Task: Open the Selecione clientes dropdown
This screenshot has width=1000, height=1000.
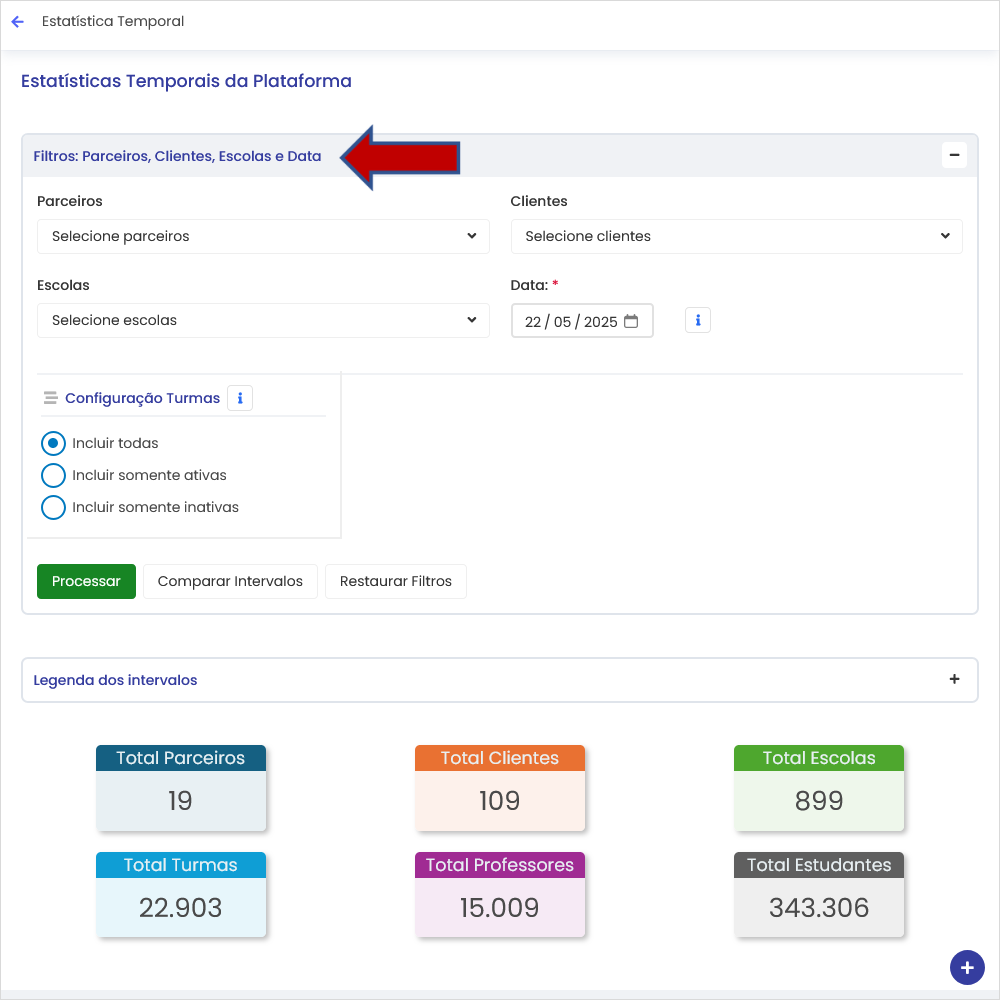Action: (x=737, y=236)
